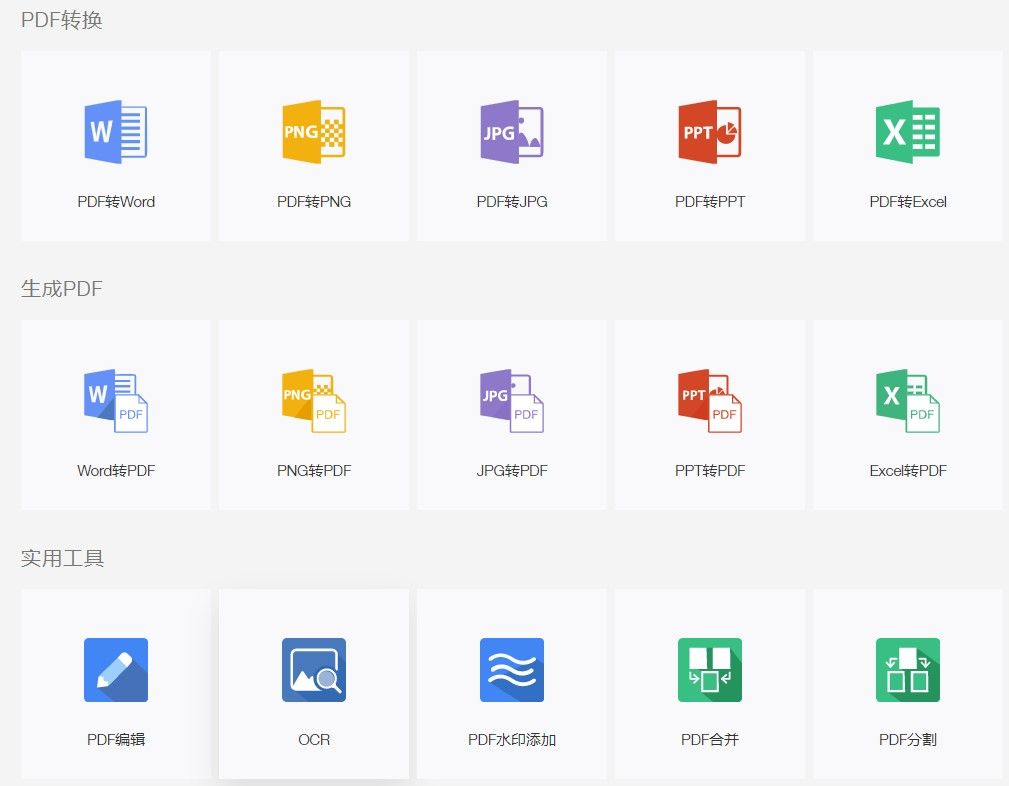Click the 'PDF水印添加' label text
The image size is (1009, 786).
pyautogui.click(x=512, y=740)
